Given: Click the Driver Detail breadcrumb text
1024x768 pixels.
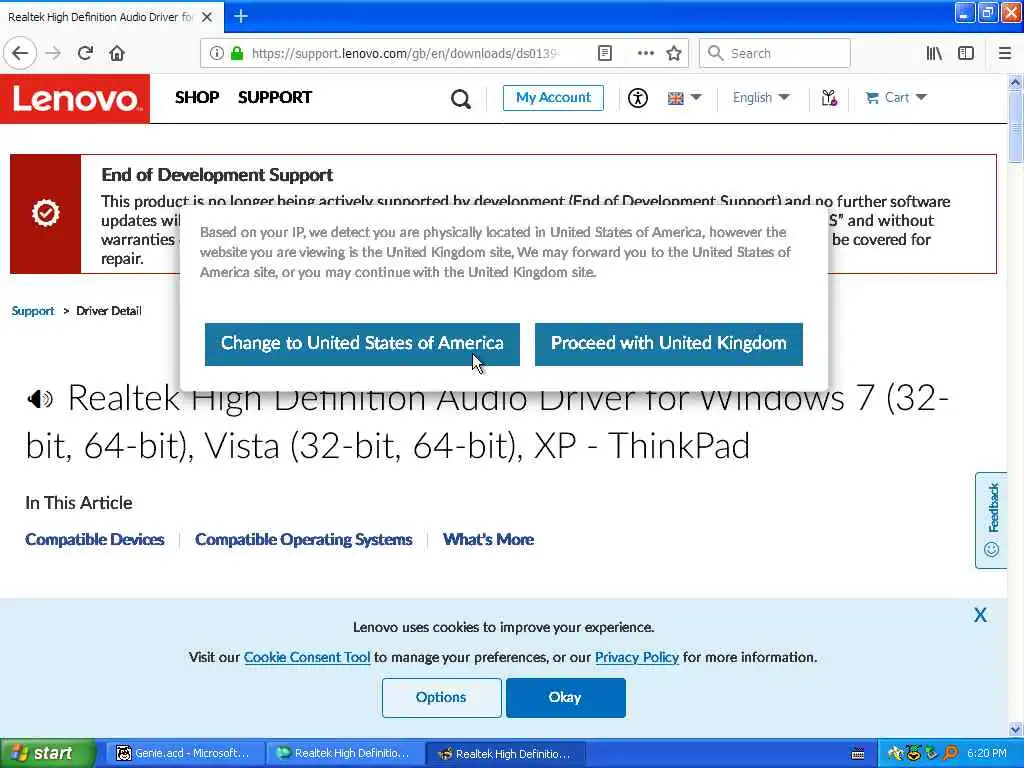Looking at the screenshot, I should (109, 311).
